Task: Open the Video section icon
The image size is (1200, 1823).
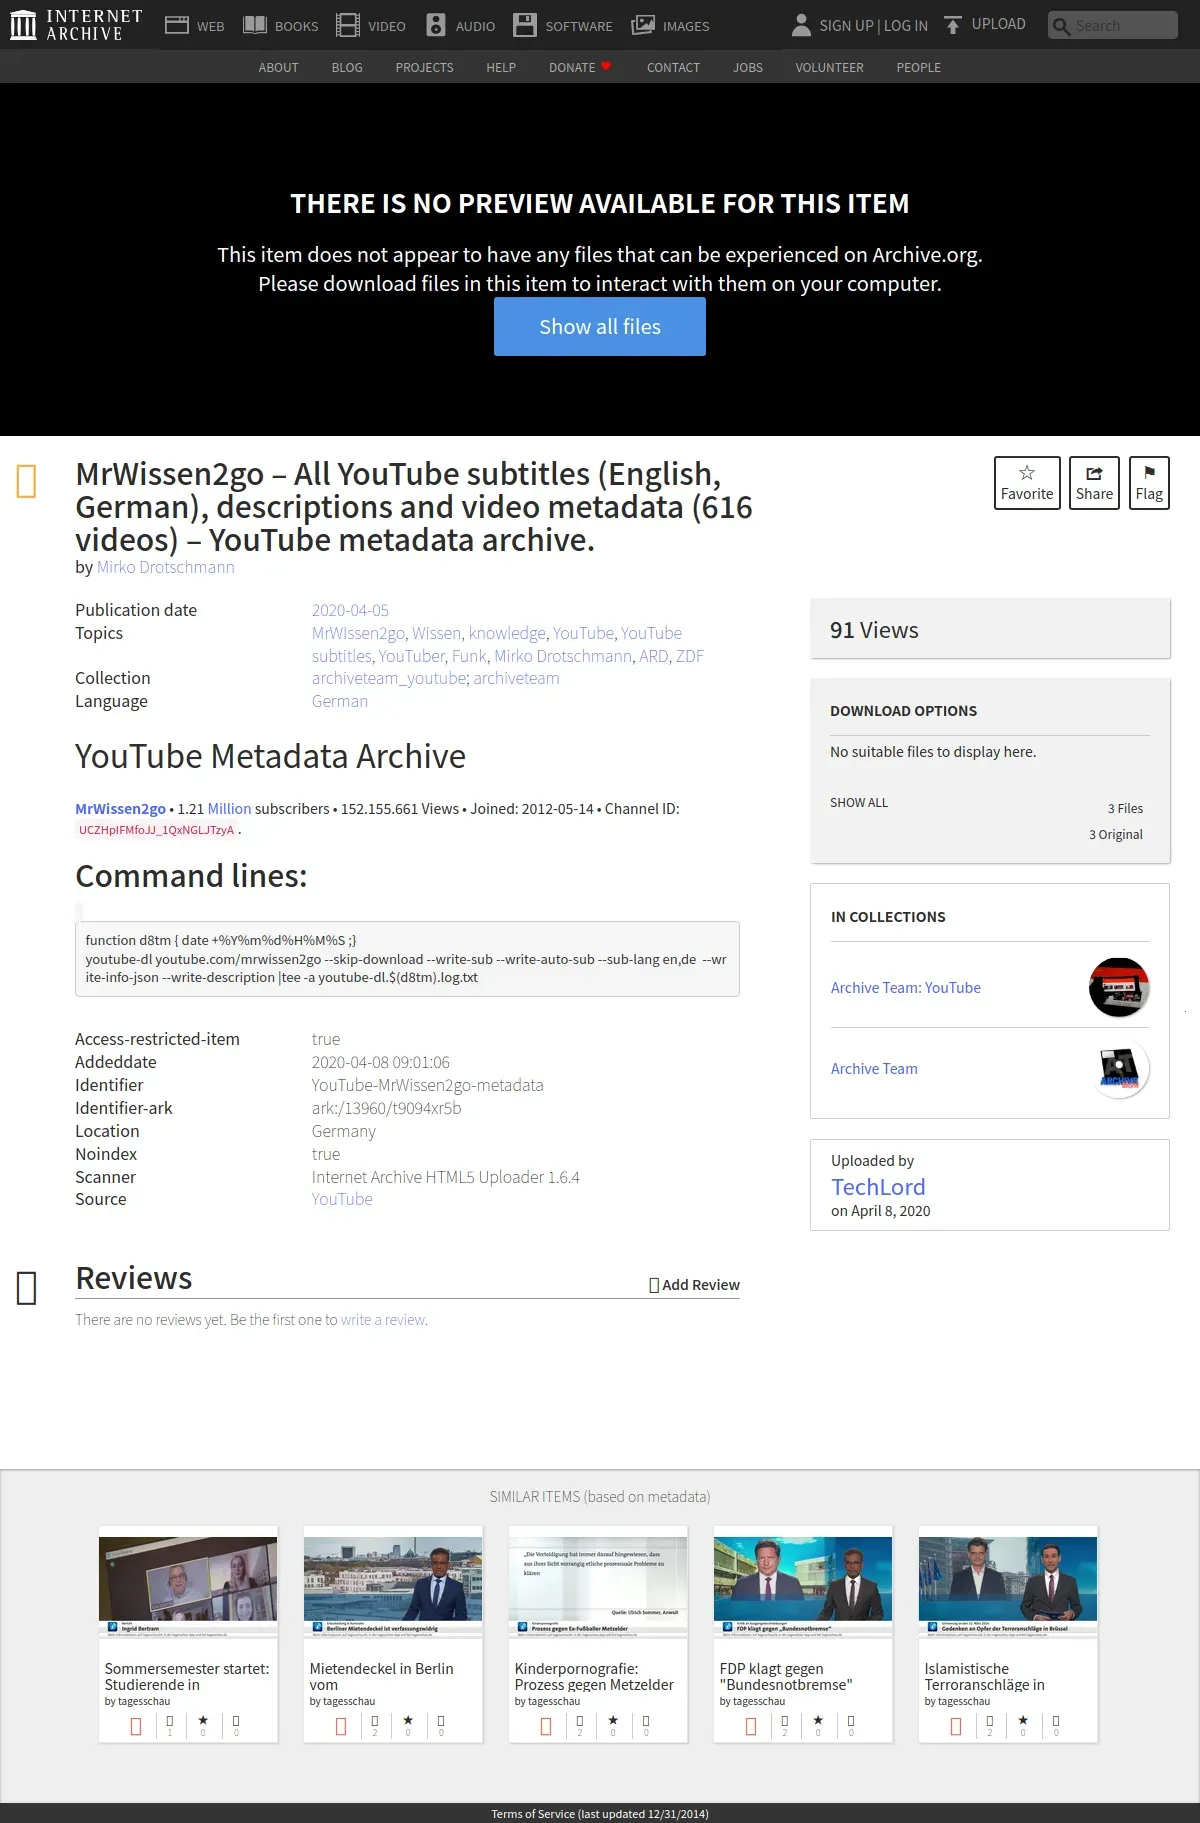Action: click(x=348, y=25)
